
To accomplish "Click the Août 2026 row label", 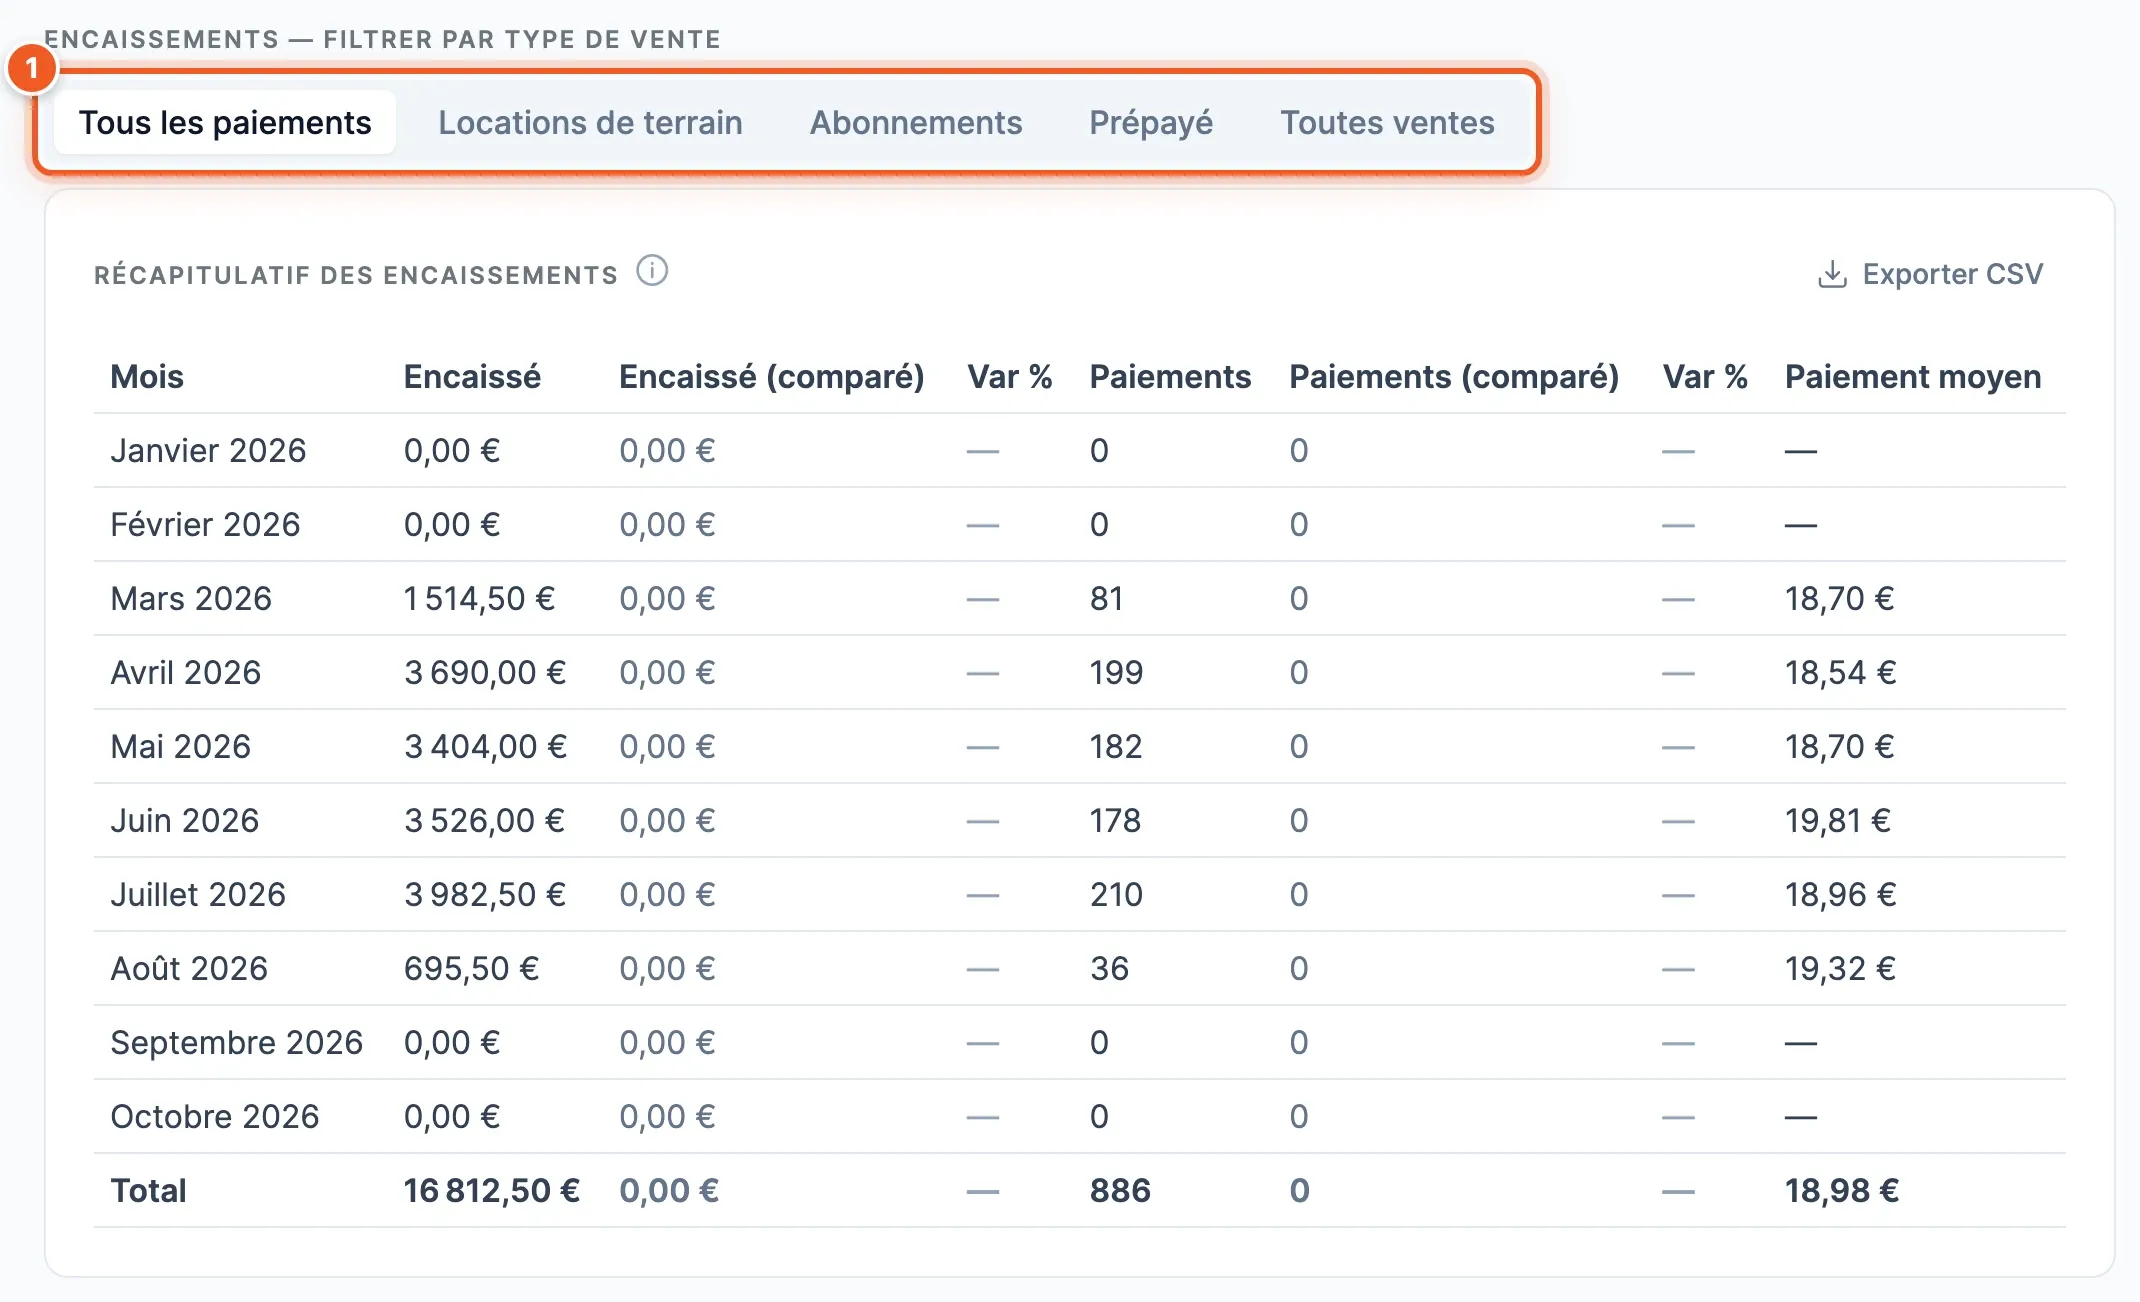I will coord(189,968).
